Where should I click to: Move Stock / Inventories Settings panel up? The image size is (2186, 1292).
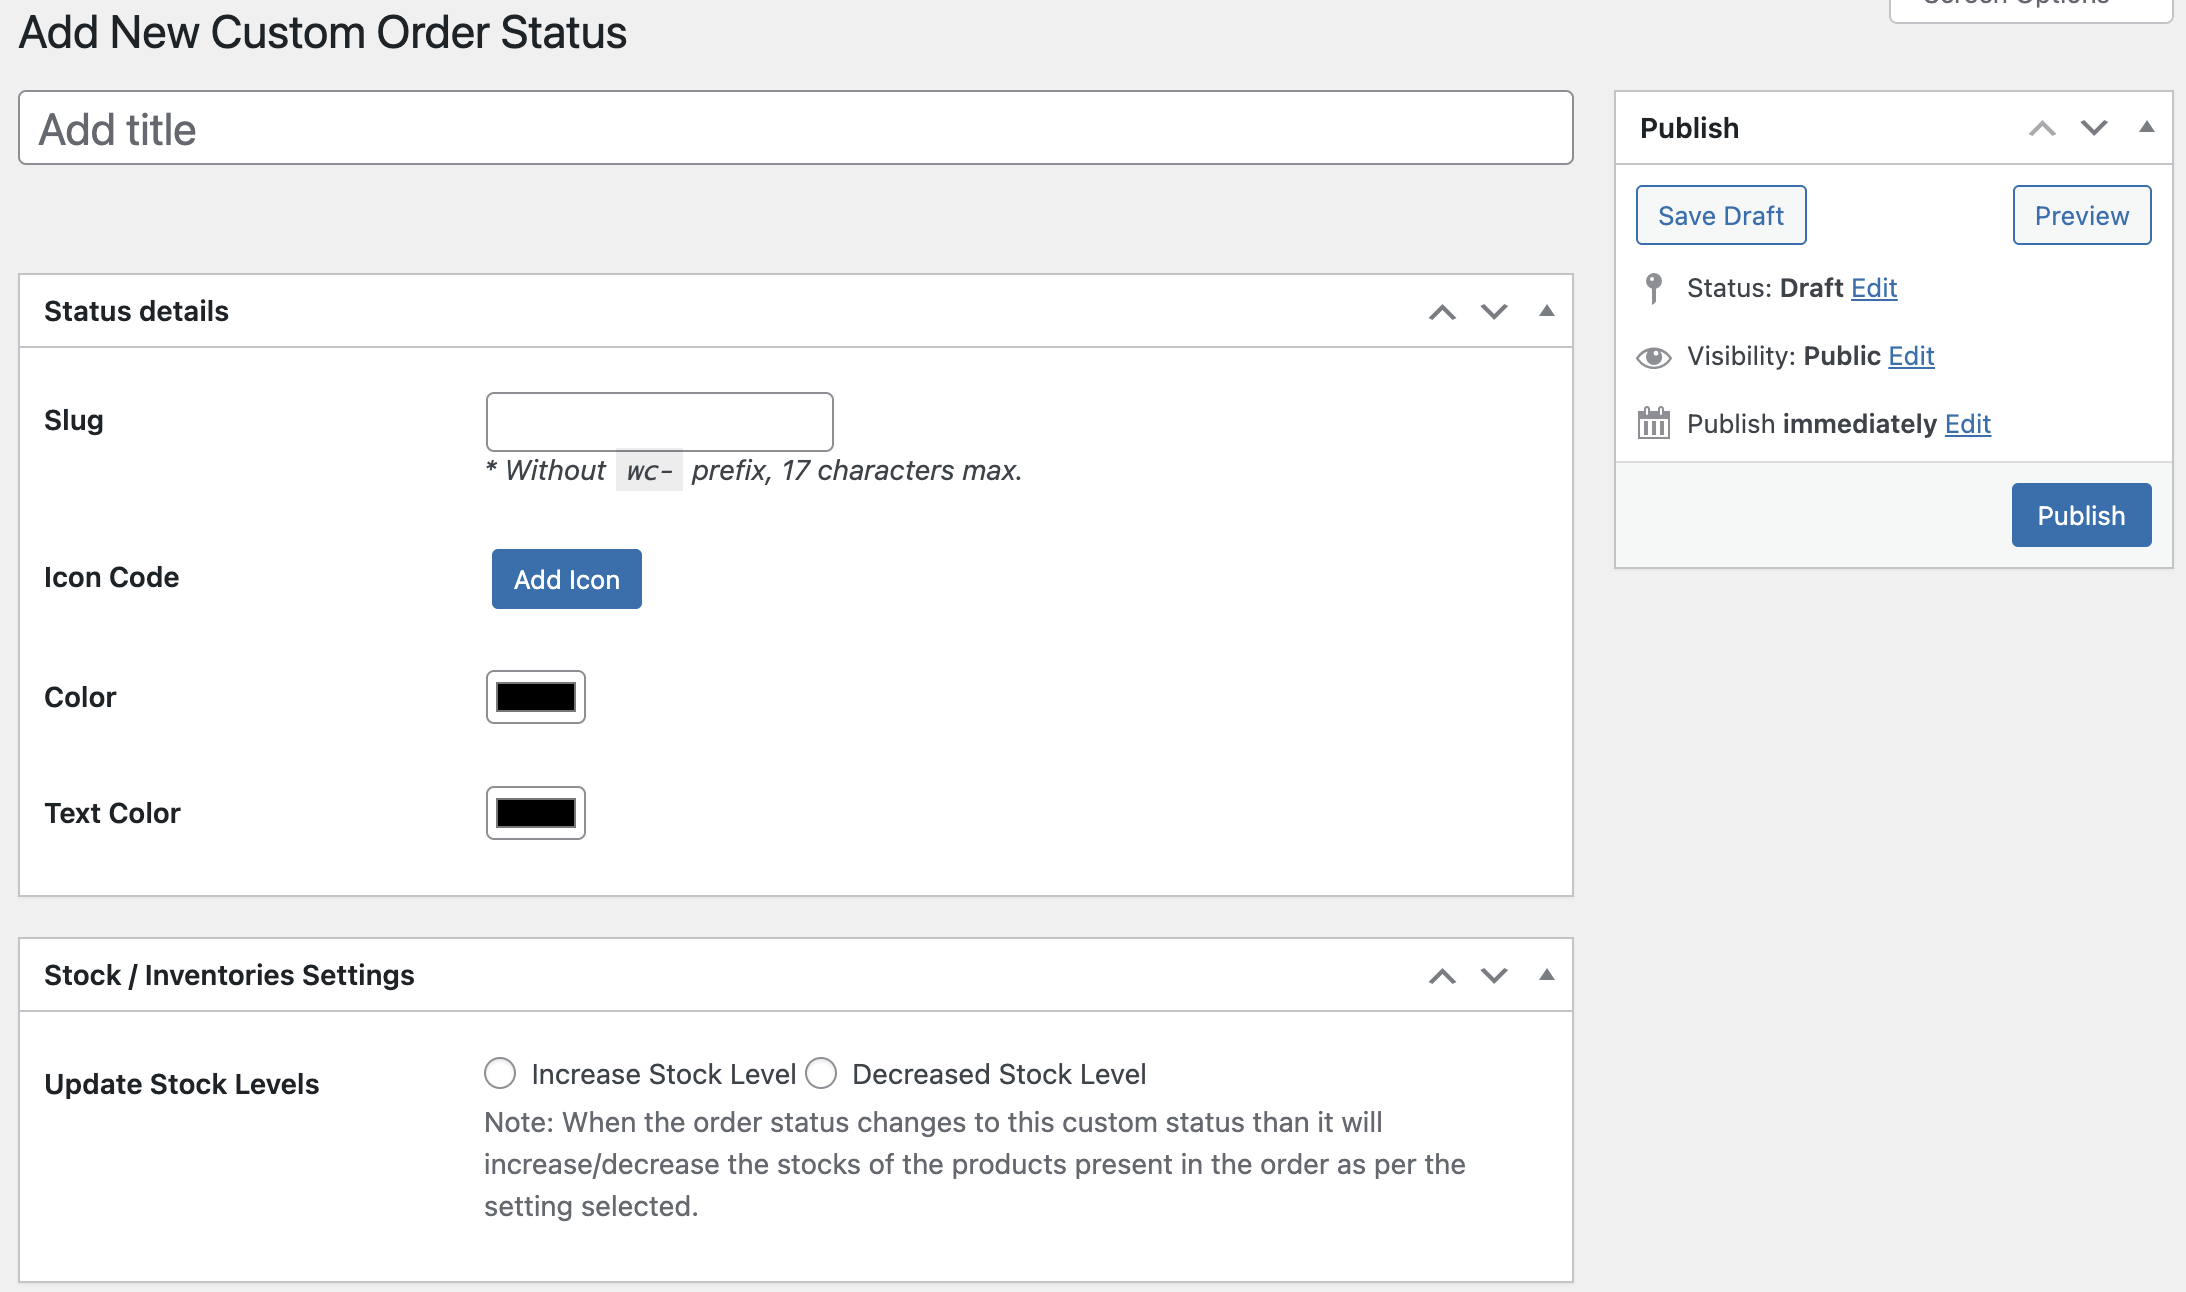point(1442,976)
